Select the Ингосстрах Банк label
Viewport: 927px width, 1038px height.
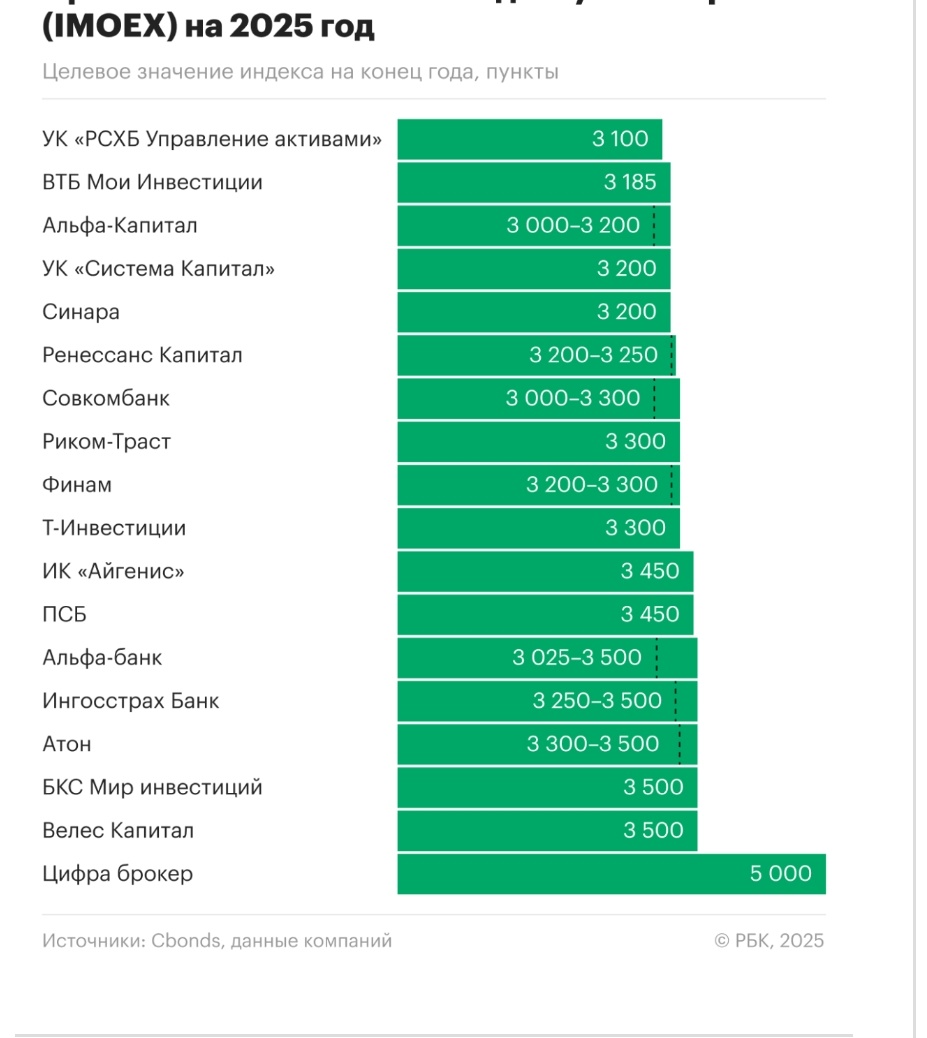point(131,701)
